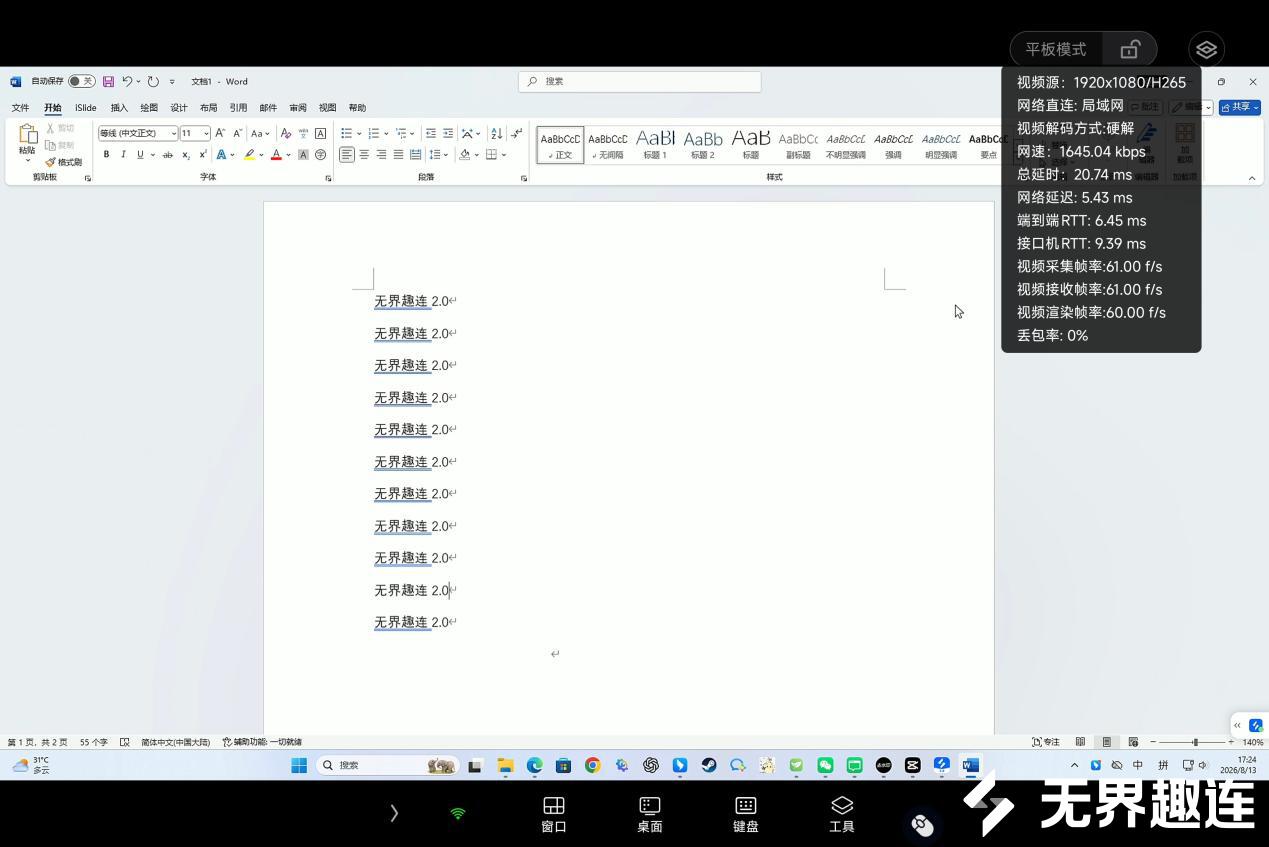This screenshot has height=847, width=1269.
Task: Open the Windows Start menu
Action: tap(299, 765)
